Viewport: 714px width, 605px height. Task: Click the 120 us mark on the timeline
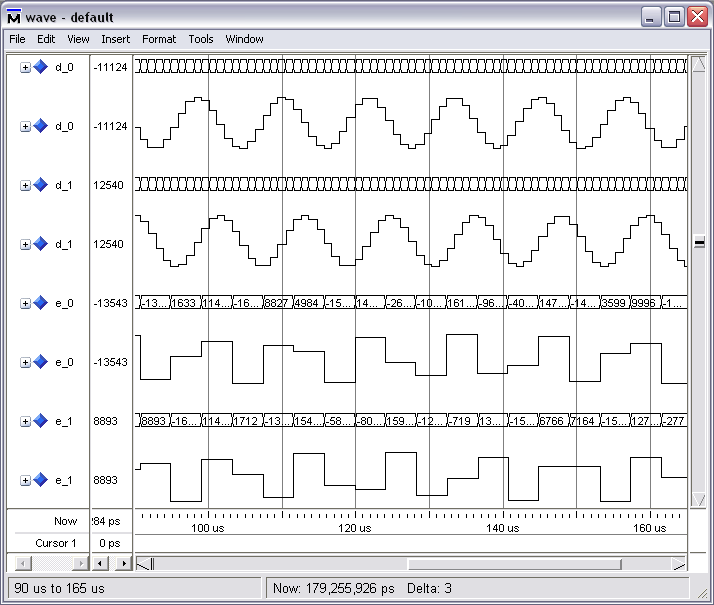tap(355, 527)
